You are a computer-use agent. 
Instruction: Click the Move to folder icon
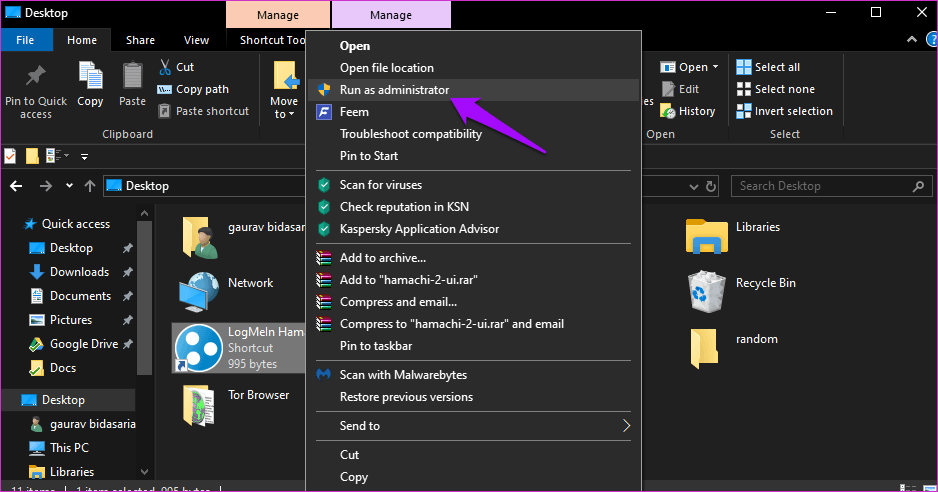[x=286, y=76]
